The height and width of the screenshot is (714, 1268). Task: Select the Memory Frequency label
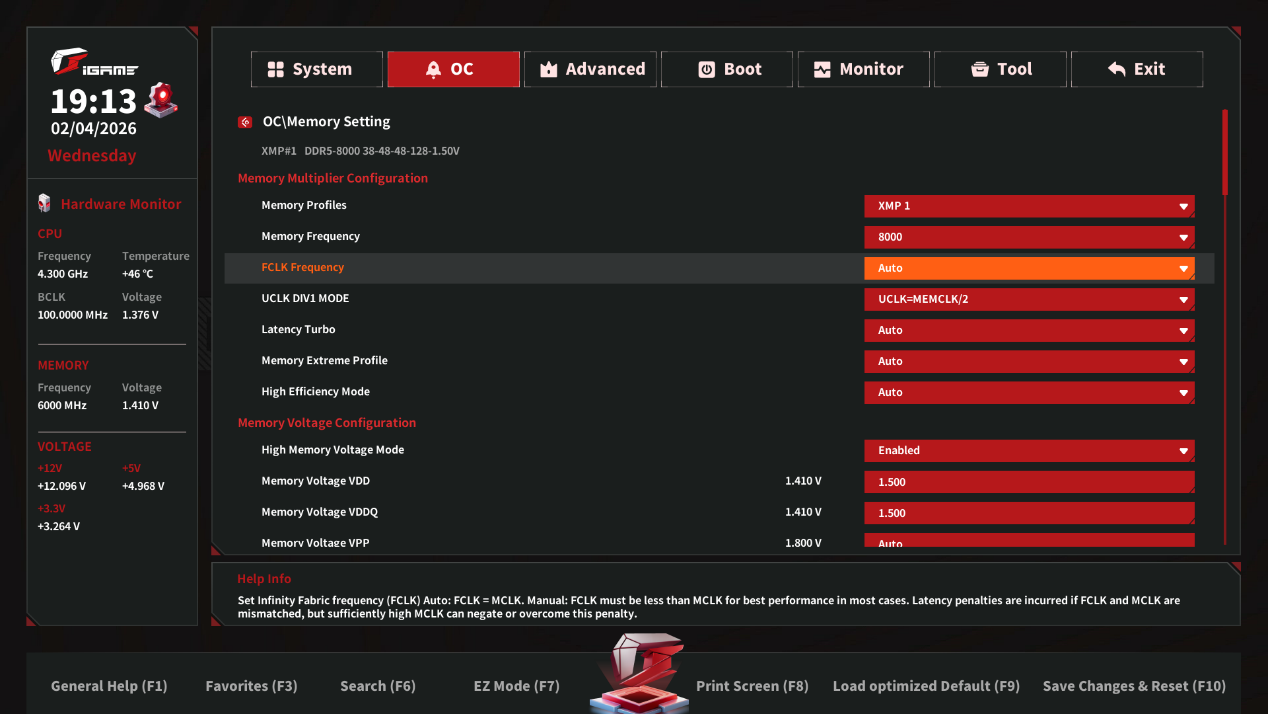pyautogui.click(x=310, y=236)
